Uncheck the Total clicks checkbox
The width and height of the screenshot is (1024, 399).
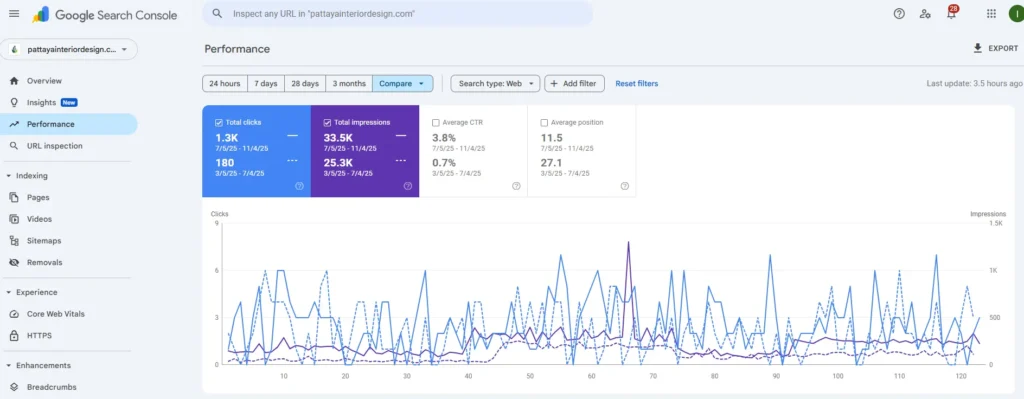pyautogui.click(x=219, y=122)
